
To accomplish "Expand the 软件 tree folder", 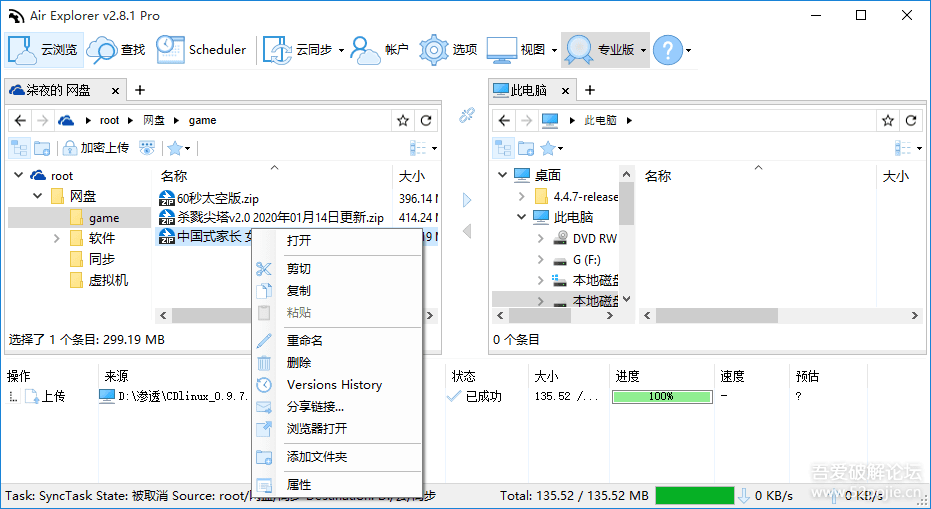I will point(56,239).
